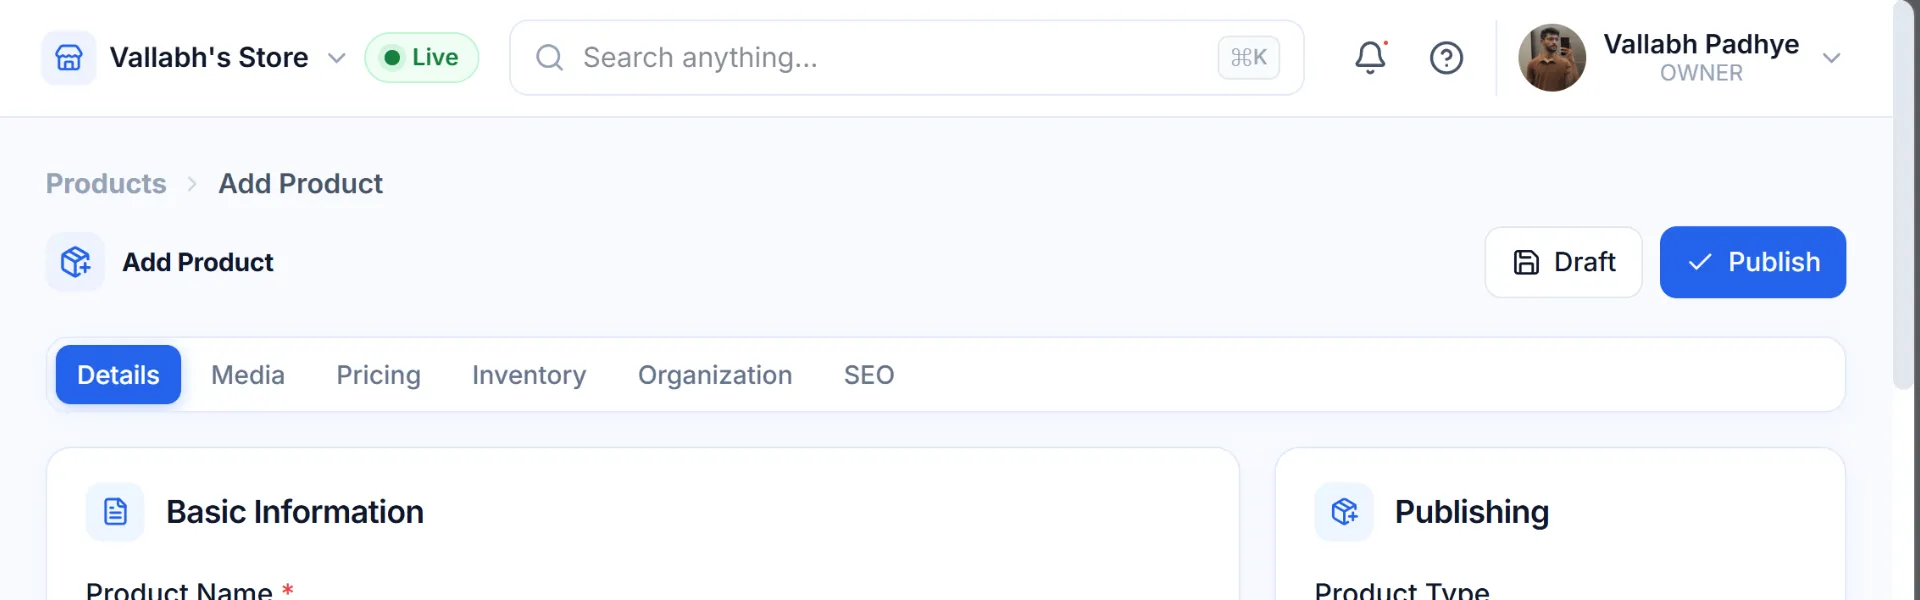1920x600 pixels.
Task: Publish the product
Action: pyautogui.click(x=1753, y=262)
